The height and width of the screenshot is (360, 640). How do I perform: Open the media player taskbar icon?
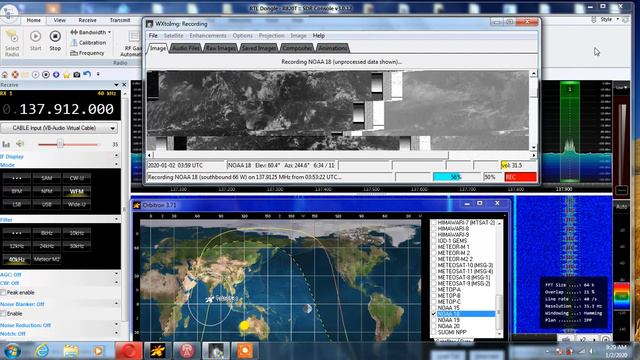point(98,351)
